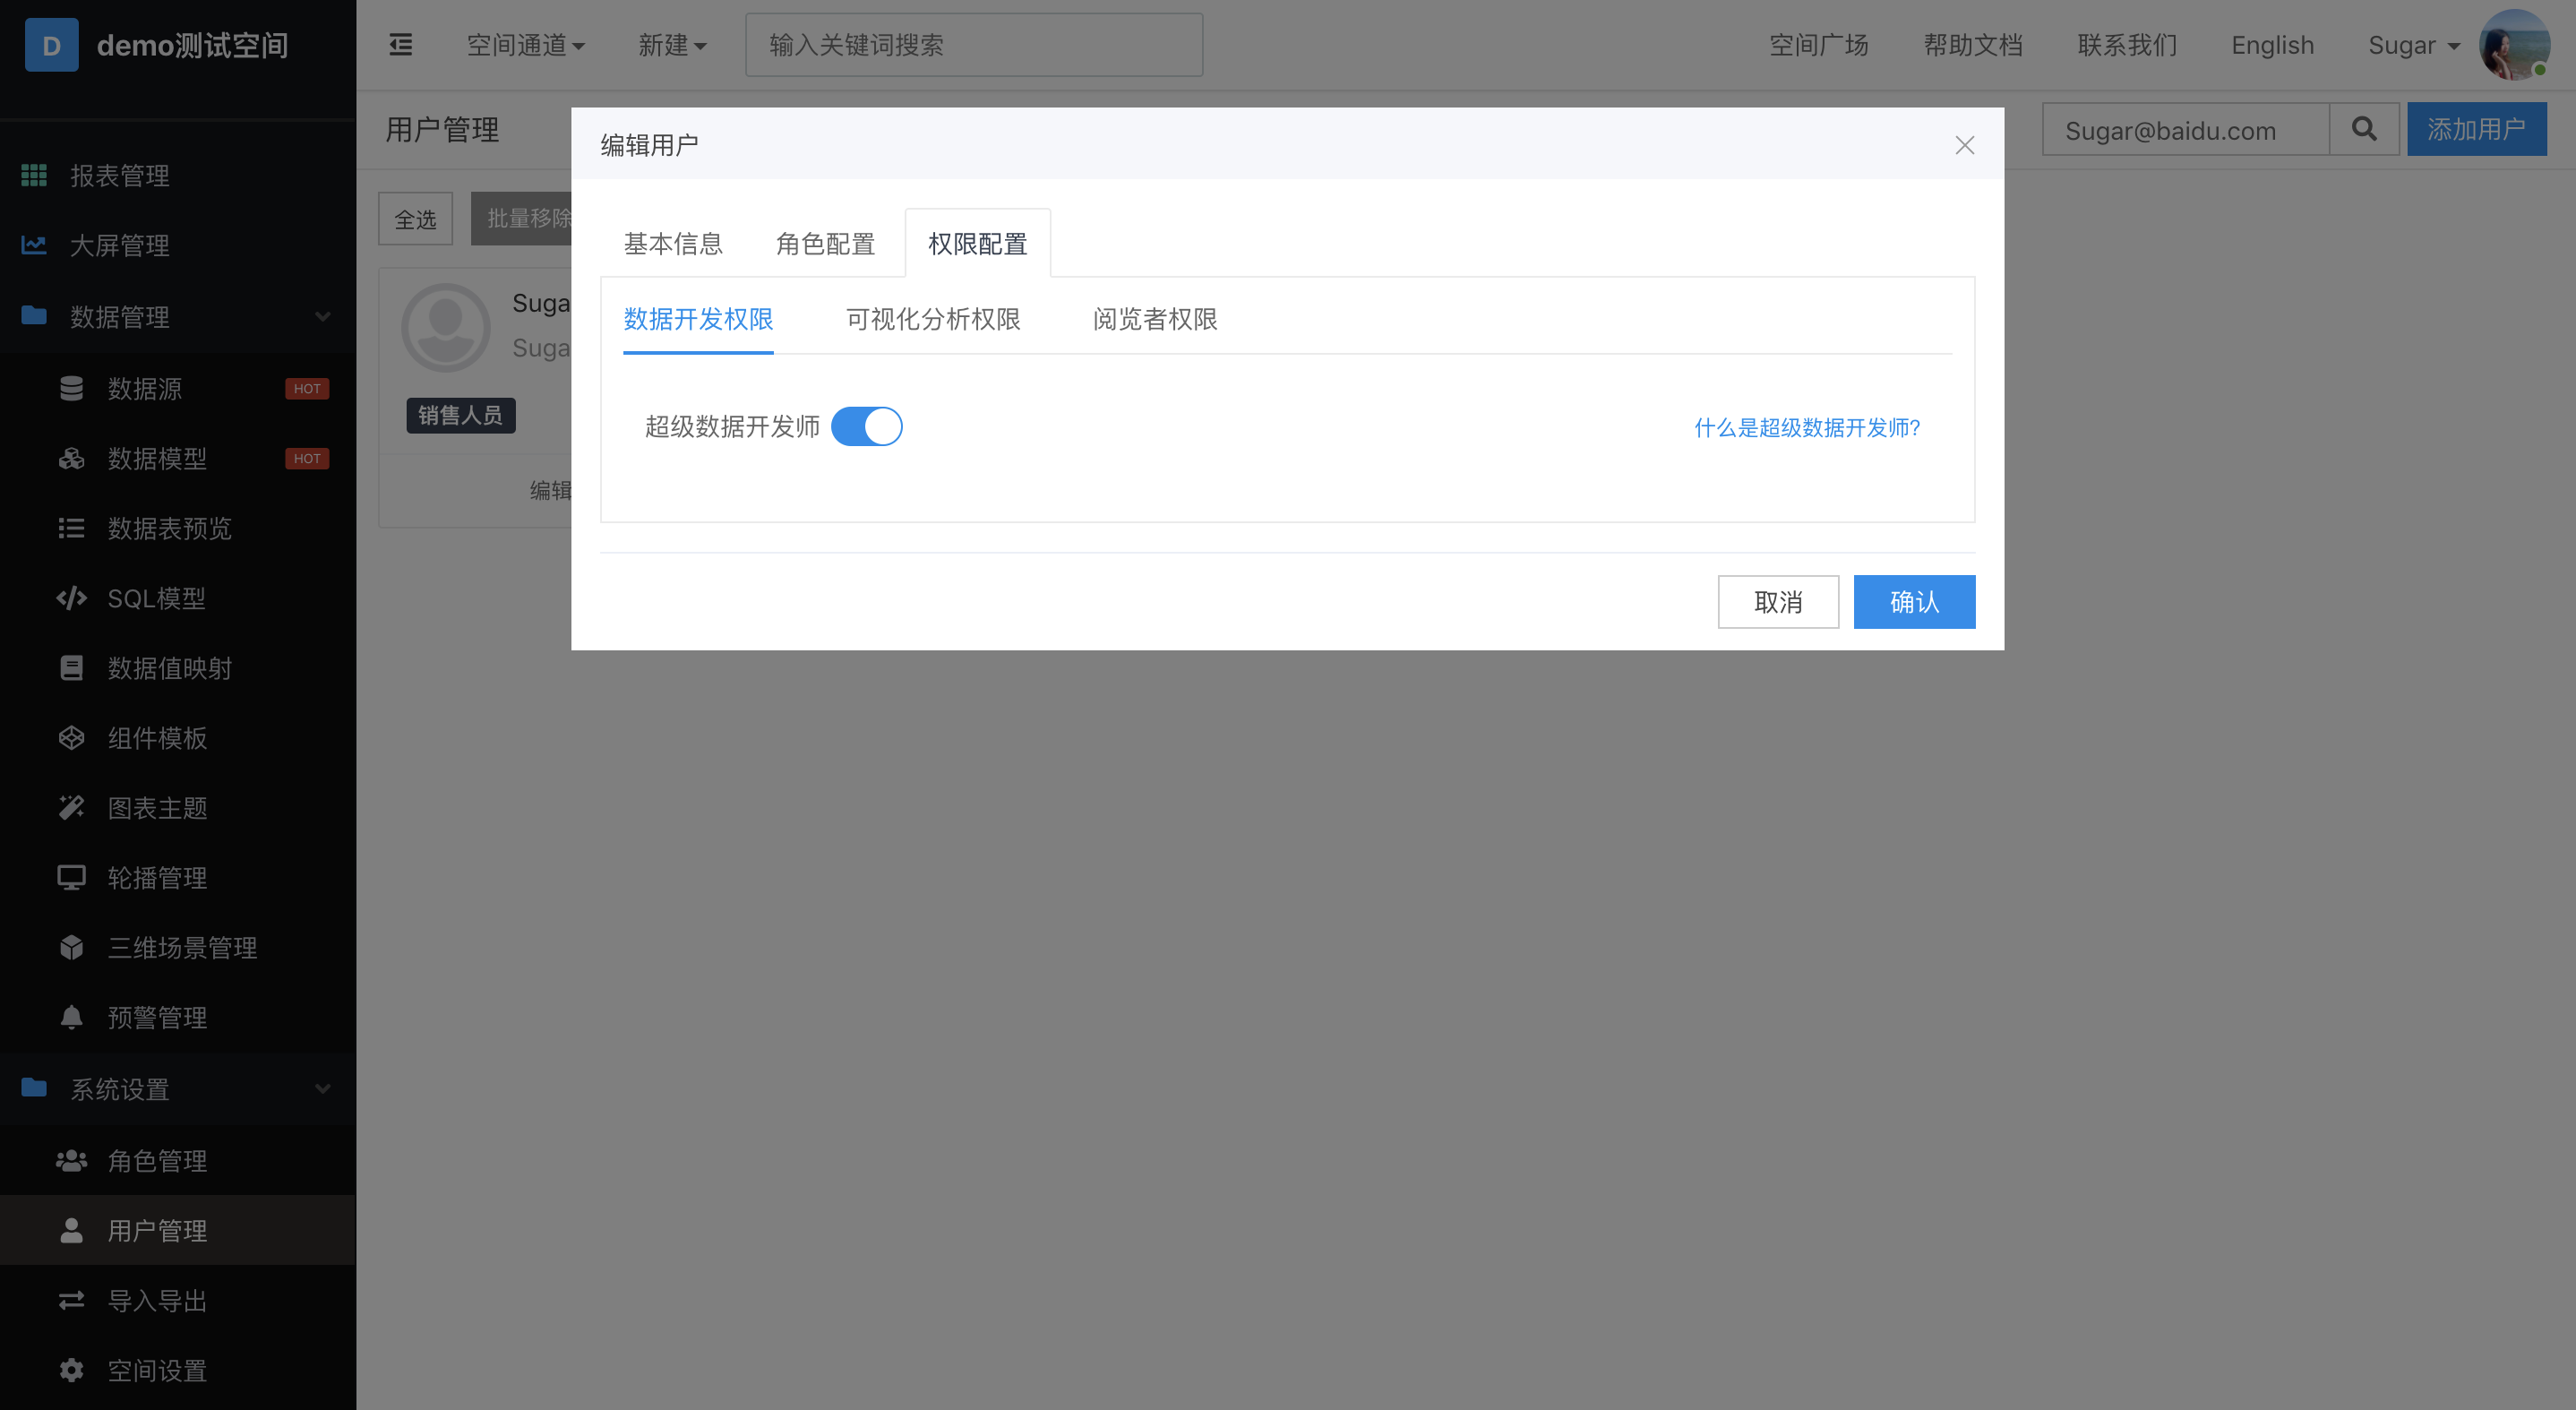Switch to 可视化分析权限 sub-tab
Image resolution: width=2576 pixels, height=1410 pixels.
tap(932, 319)
